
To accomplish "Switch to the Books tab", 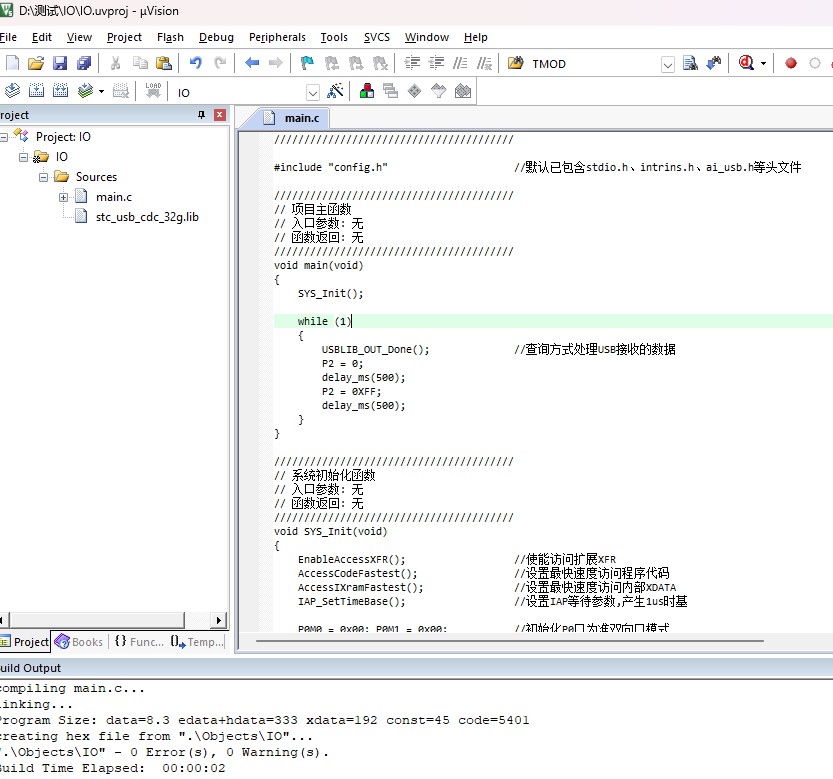I will (79, 642).
